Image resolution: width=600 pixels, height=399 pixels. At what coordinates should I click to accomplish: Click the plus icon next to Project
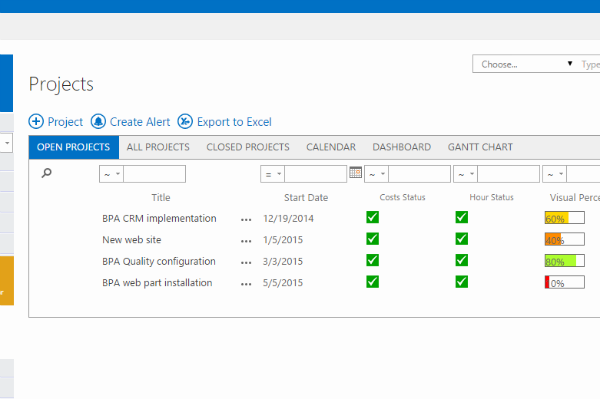pos(36,122)
